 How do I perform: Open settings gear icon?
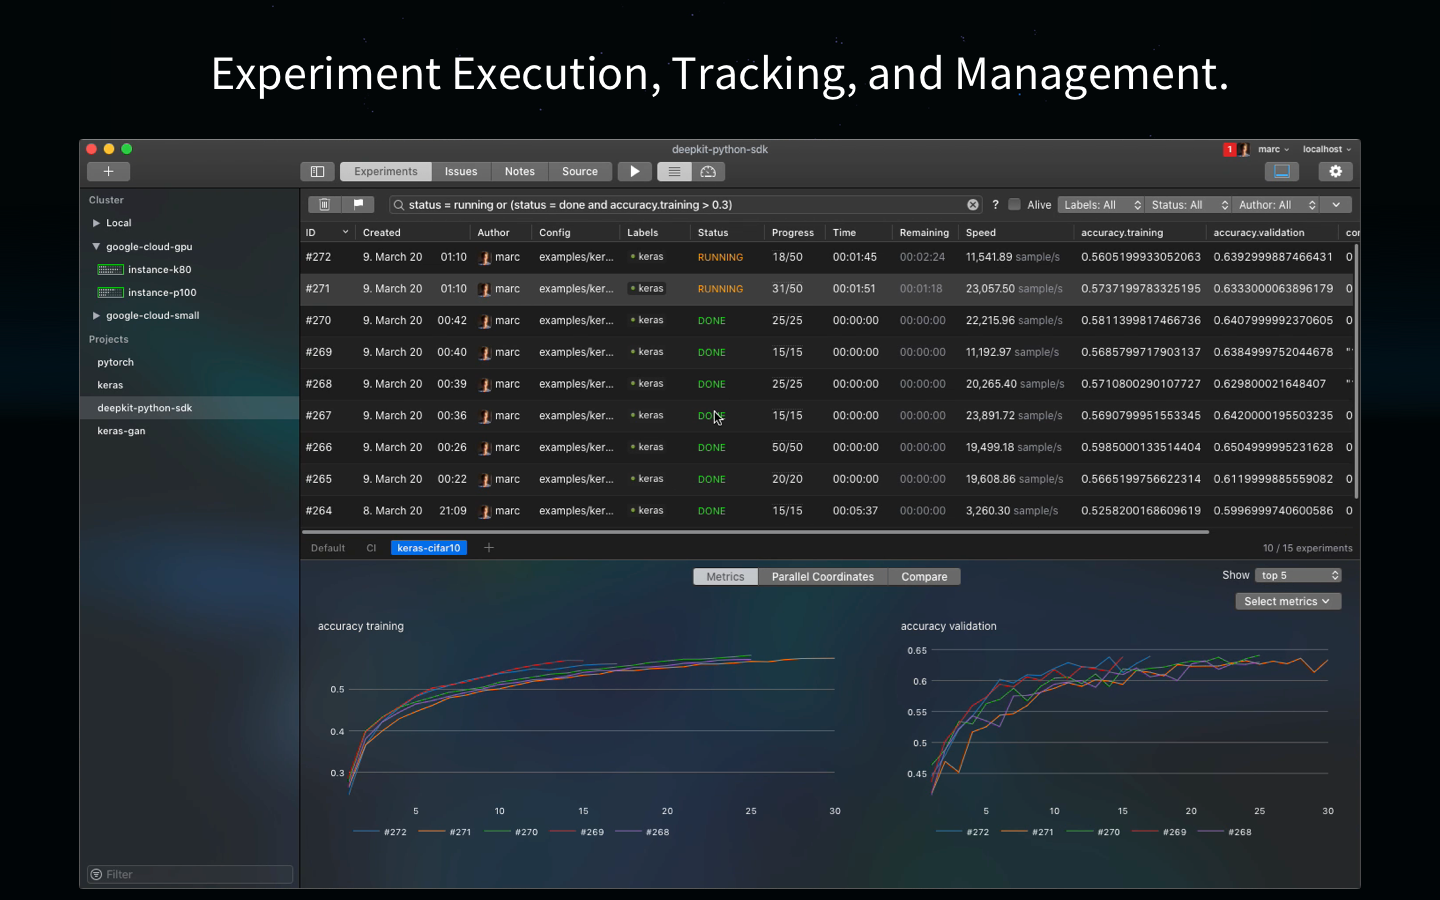coord(1335,171)
